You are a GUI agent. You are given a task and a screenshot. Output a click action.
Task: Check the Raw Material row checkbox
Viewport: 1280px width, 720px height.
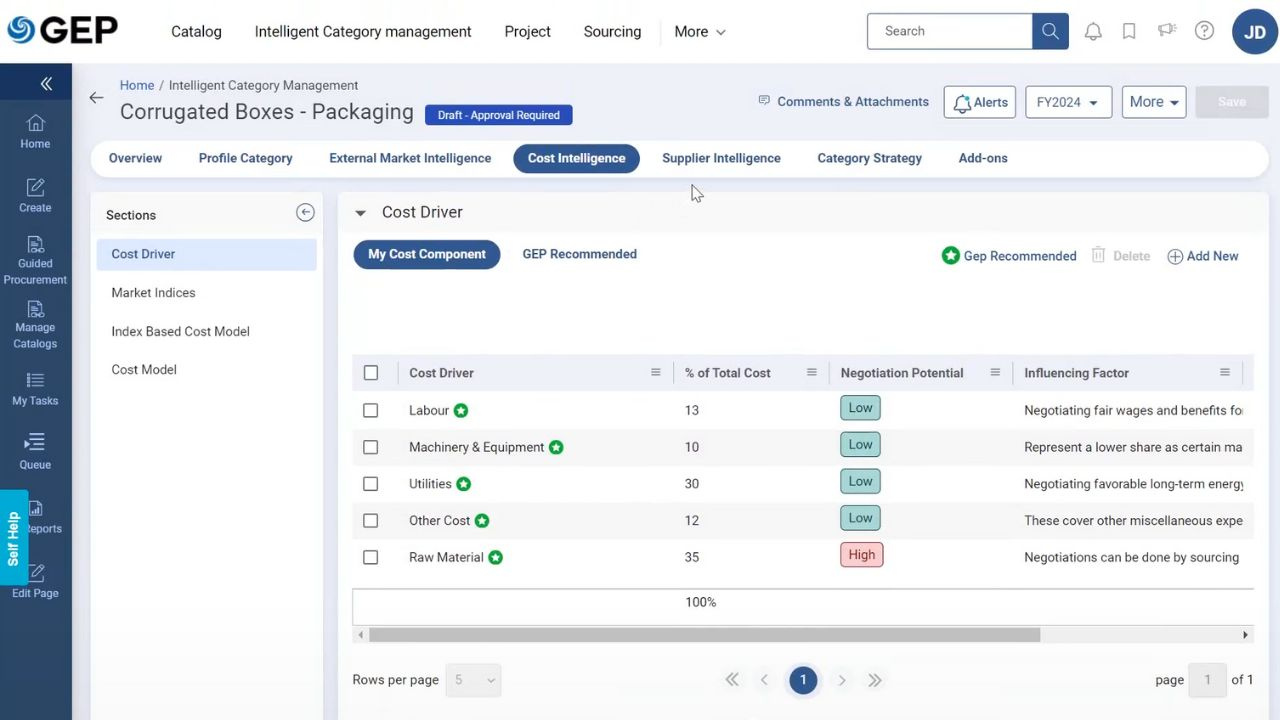click(x=371, y=558)
